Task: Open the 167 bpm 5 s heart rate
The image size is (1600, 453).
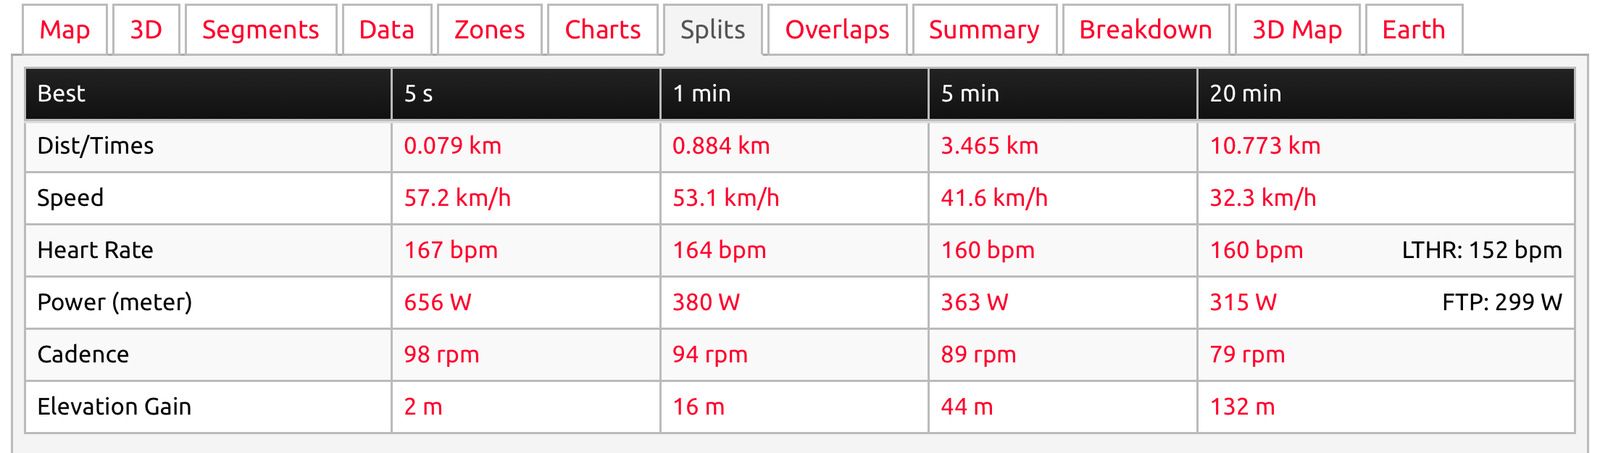Action: (x=450, y=250)
